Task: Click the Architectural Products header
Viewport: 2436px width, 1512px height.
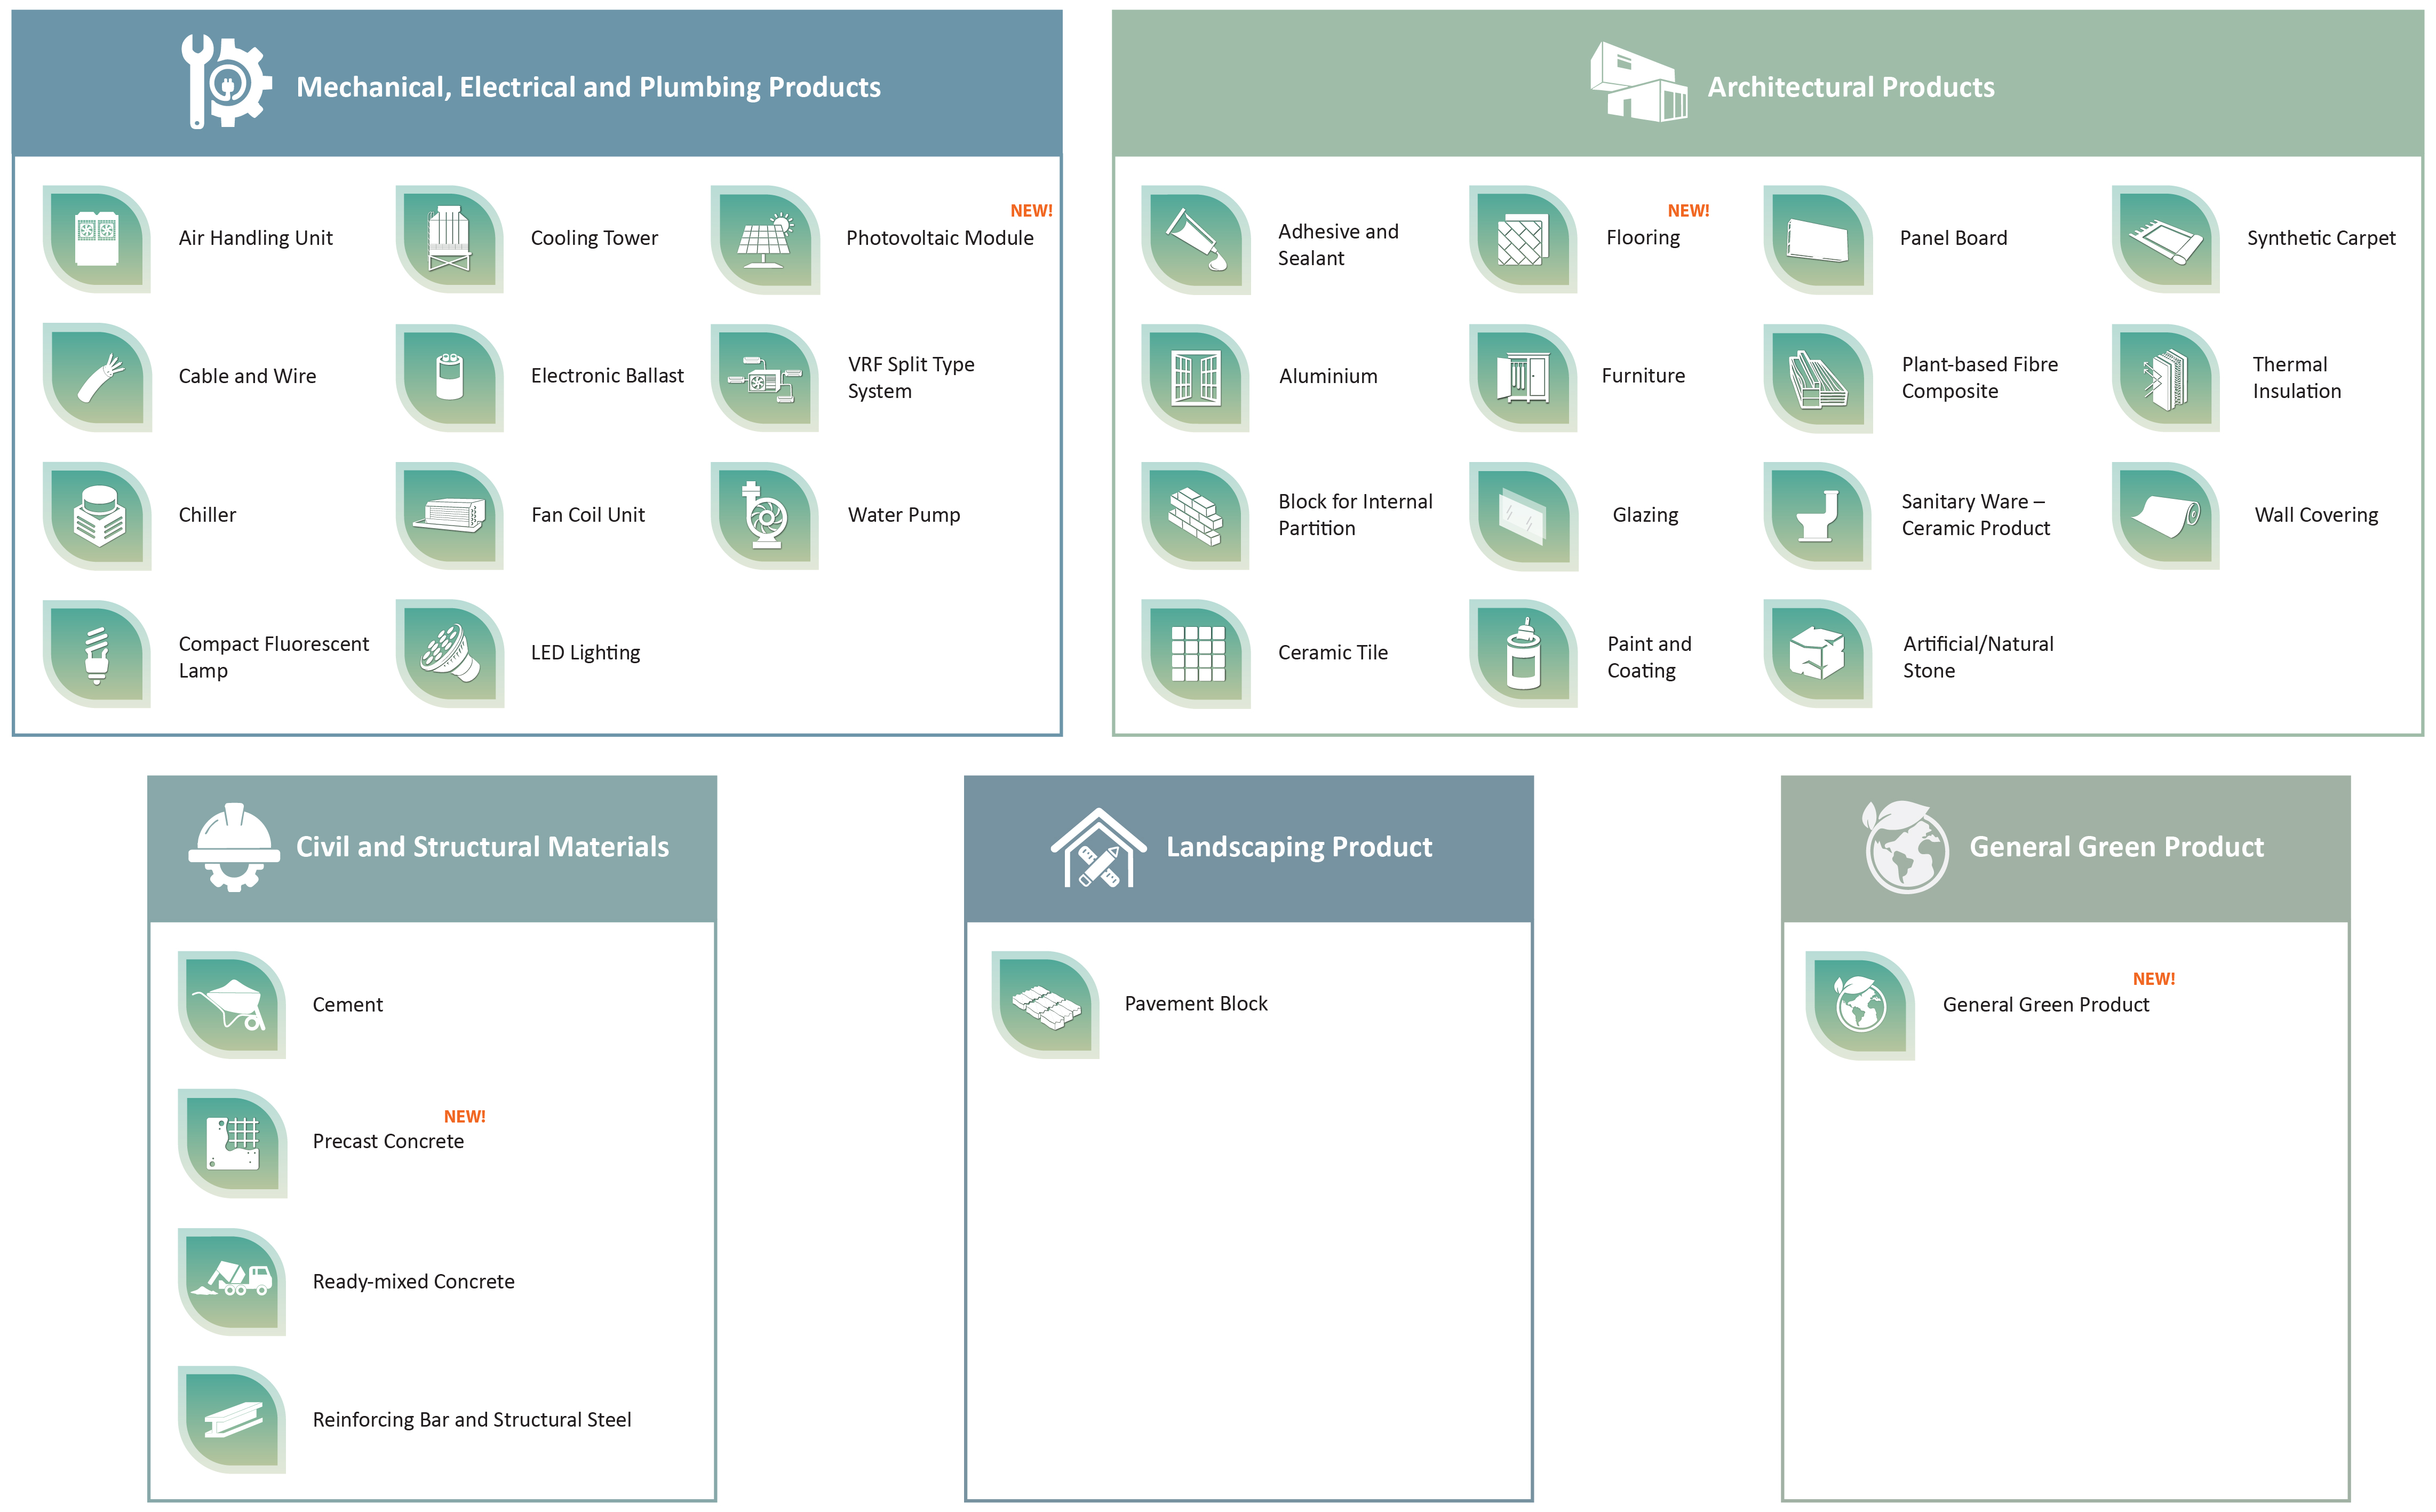Action: coord(1850,87)
